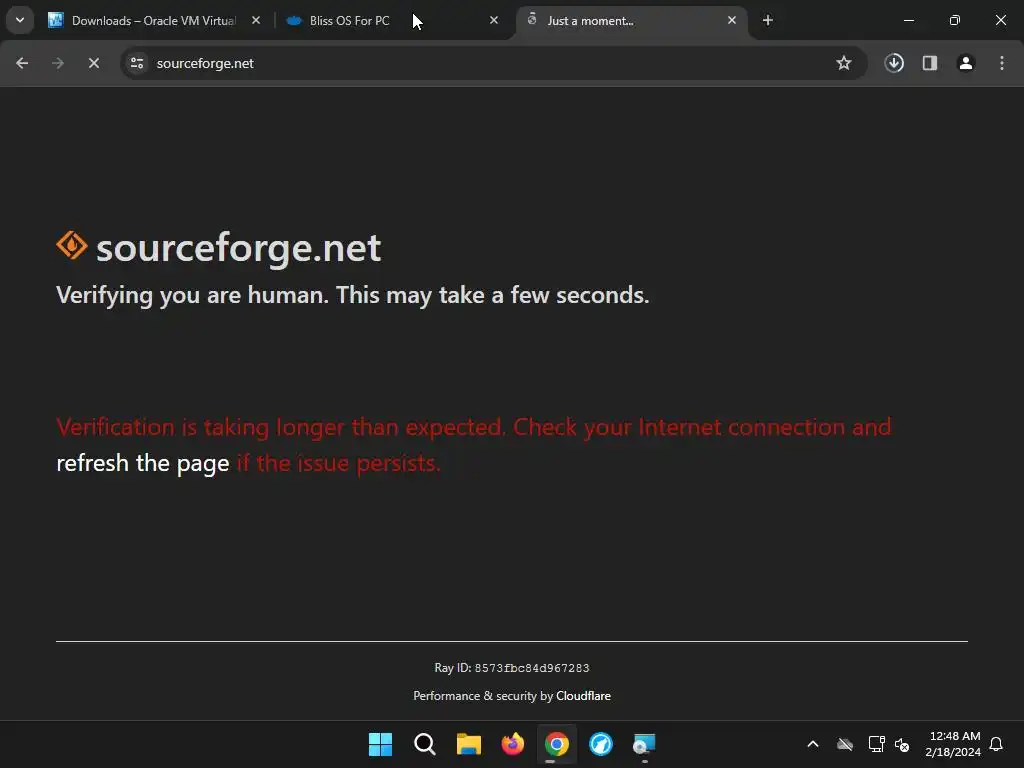Image resolution: width=1024 pixels, height=768 pixels.
Task: Open the blue compass app in taskbar
Action: pyautogui.click(x=601, y=744)
